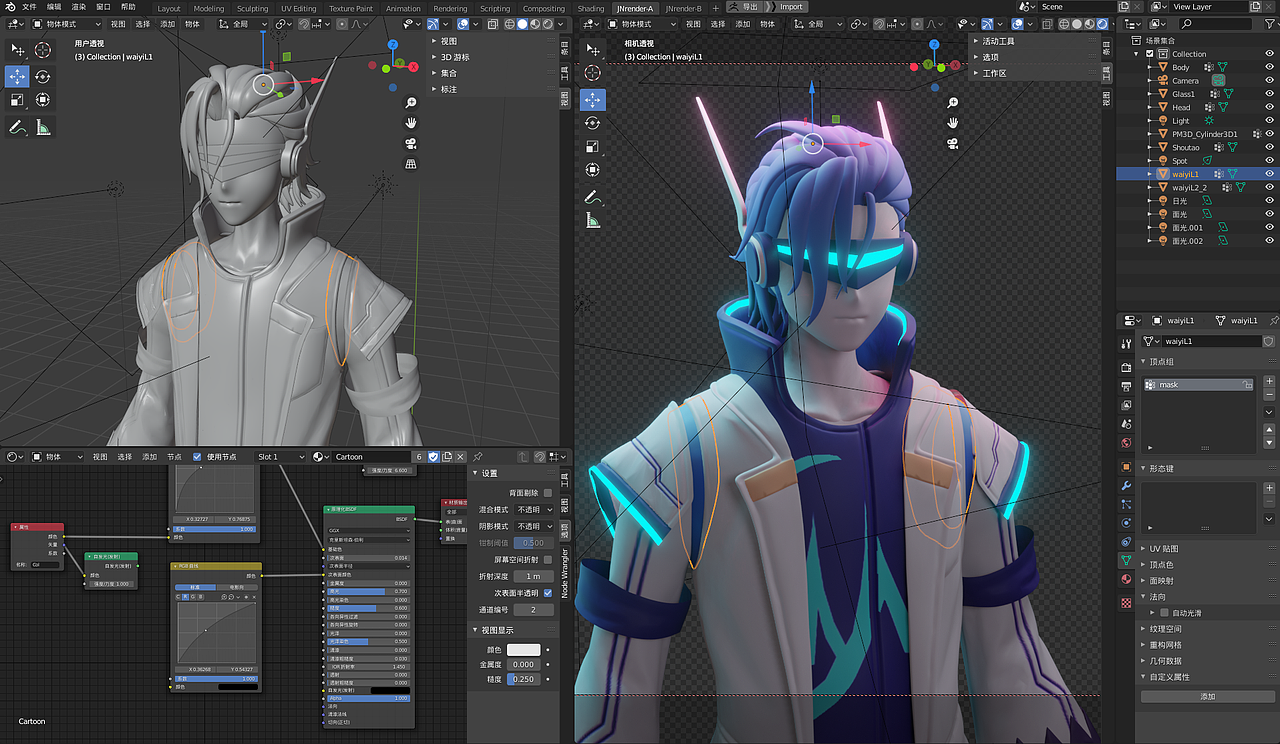Open the World properties tab
1280x744 pixels.
(x=1126, y=443)
